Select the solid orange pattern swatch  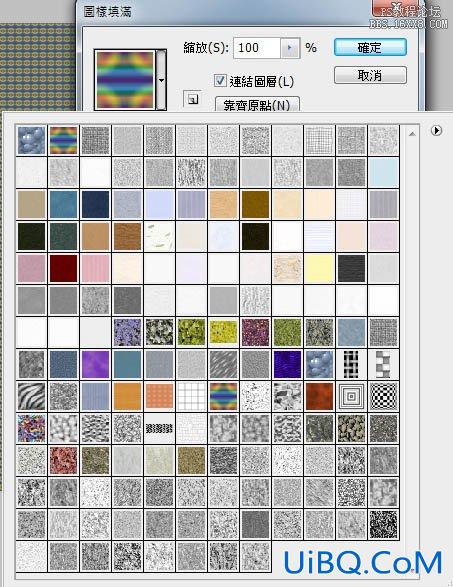point(127,396)
